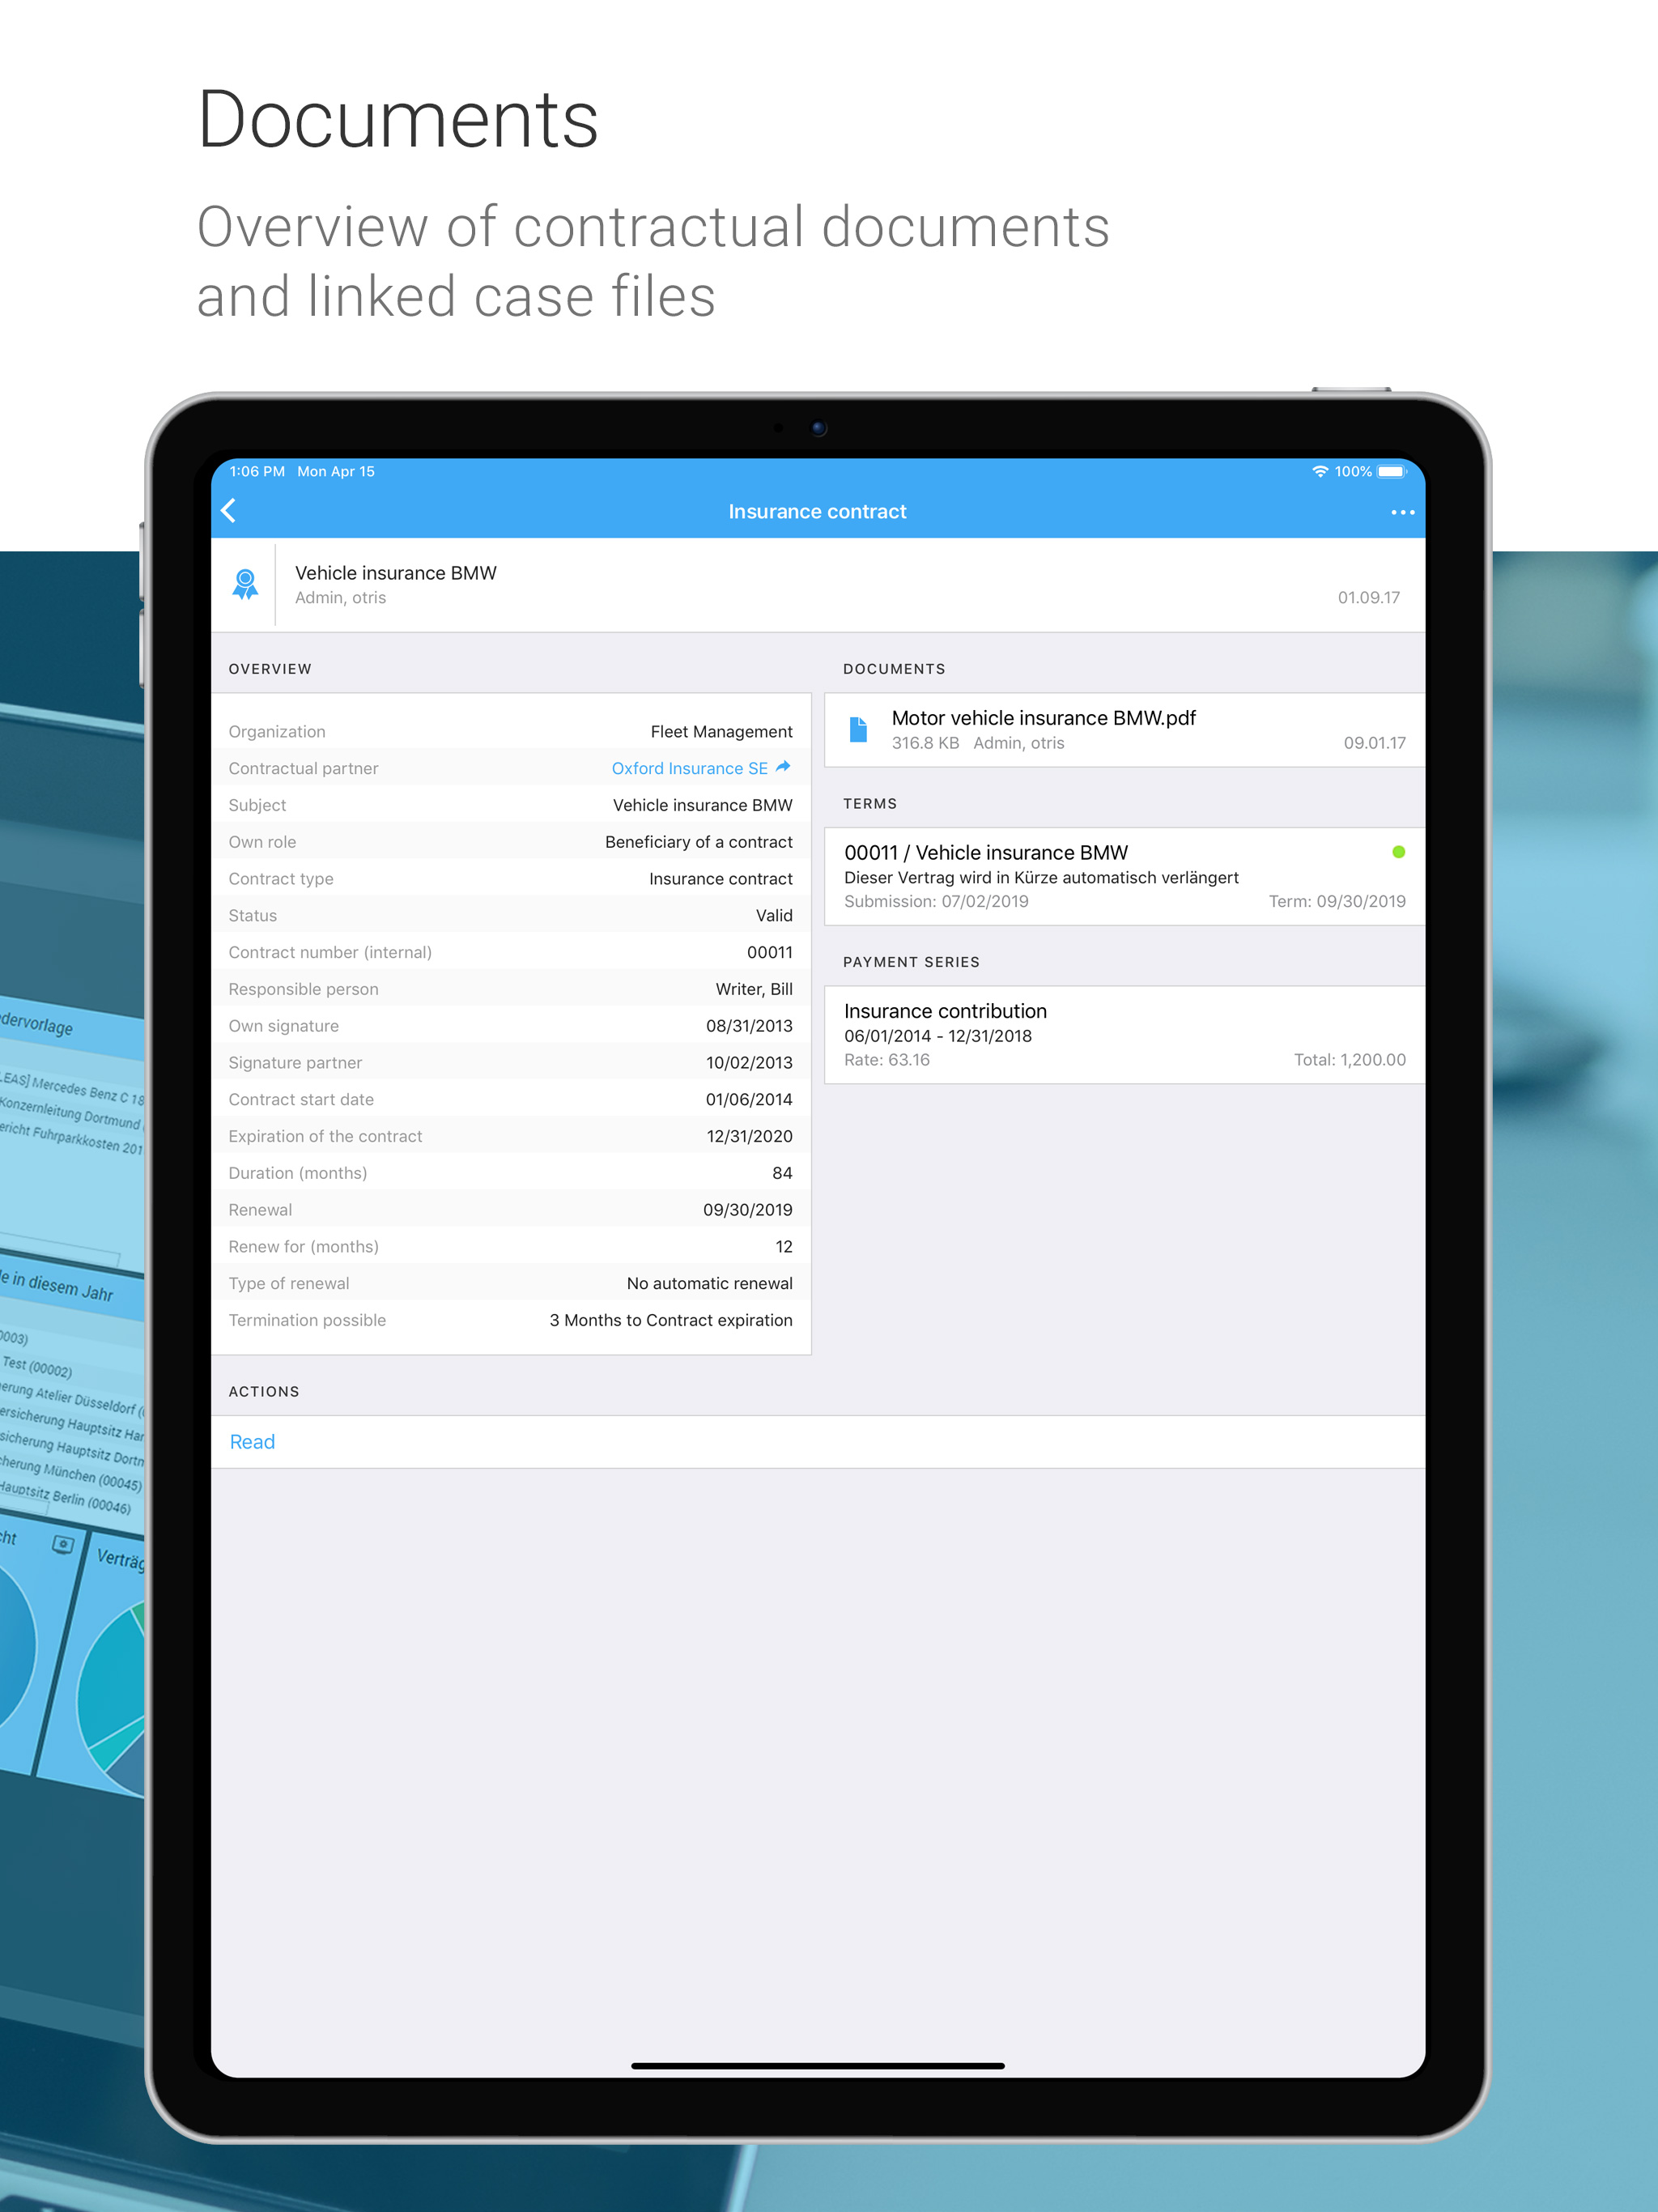This screenshot has height=2212, width=1658.
Task: Click Submission: 07/02/2019 text
Action: pyautogui.click(x=936, y=902)
